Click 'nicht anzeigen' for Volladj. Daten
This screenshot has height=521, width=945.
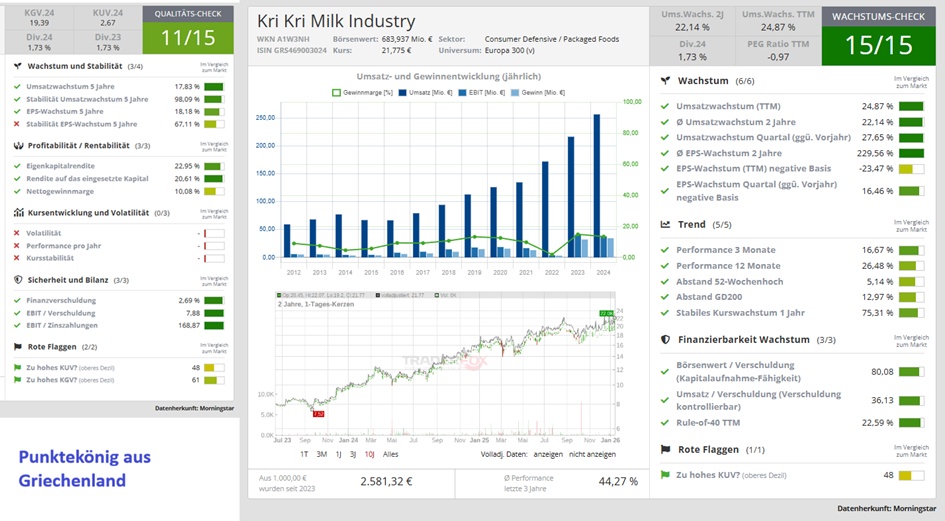pyautogui.click(x=592, y=453)
